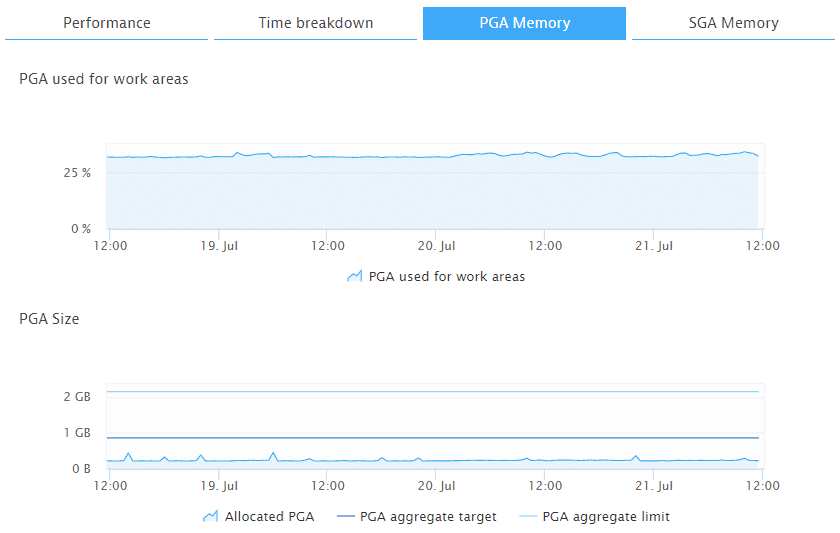Screen dimensions: 840x533
Task: Switch to the Time breakdown tab
Action: point(315,23)
